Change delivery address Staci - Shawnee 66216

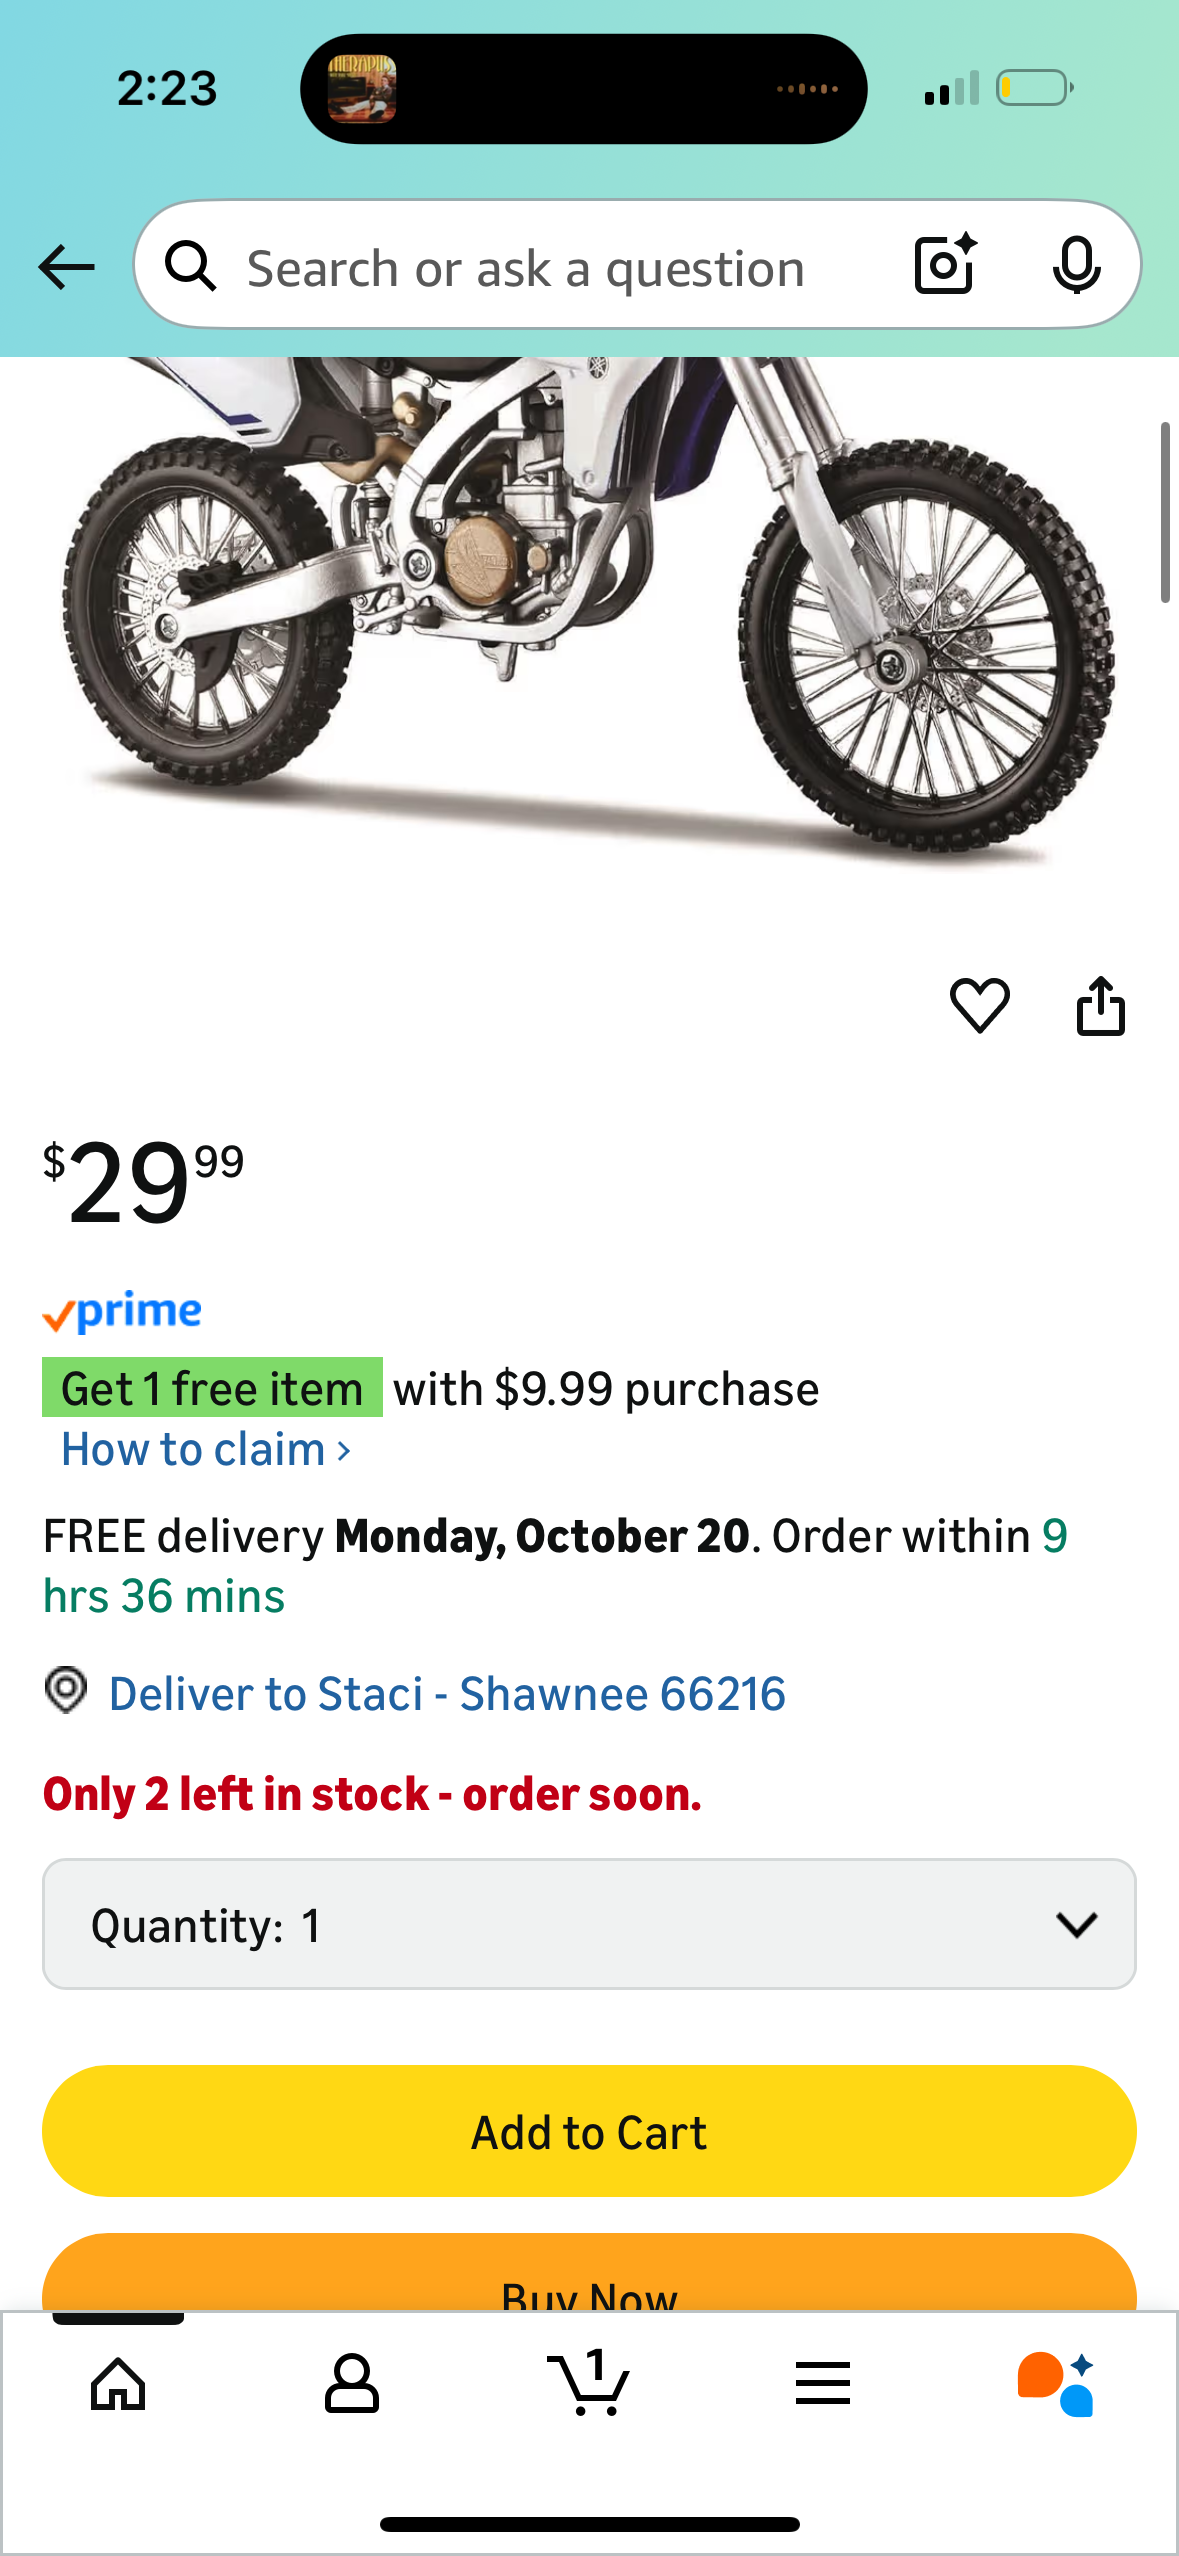(447, 1694)
